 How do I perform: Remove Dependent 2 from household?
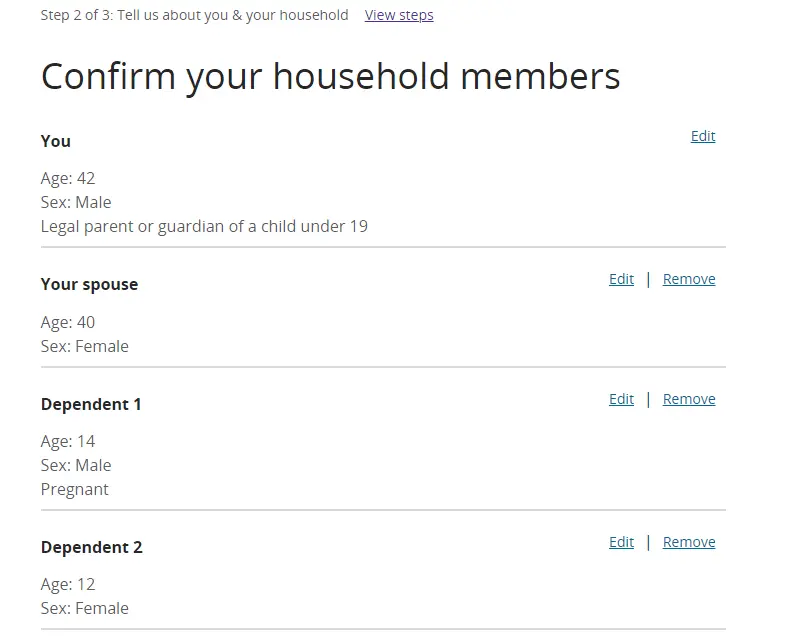click(x=689, y=542)
